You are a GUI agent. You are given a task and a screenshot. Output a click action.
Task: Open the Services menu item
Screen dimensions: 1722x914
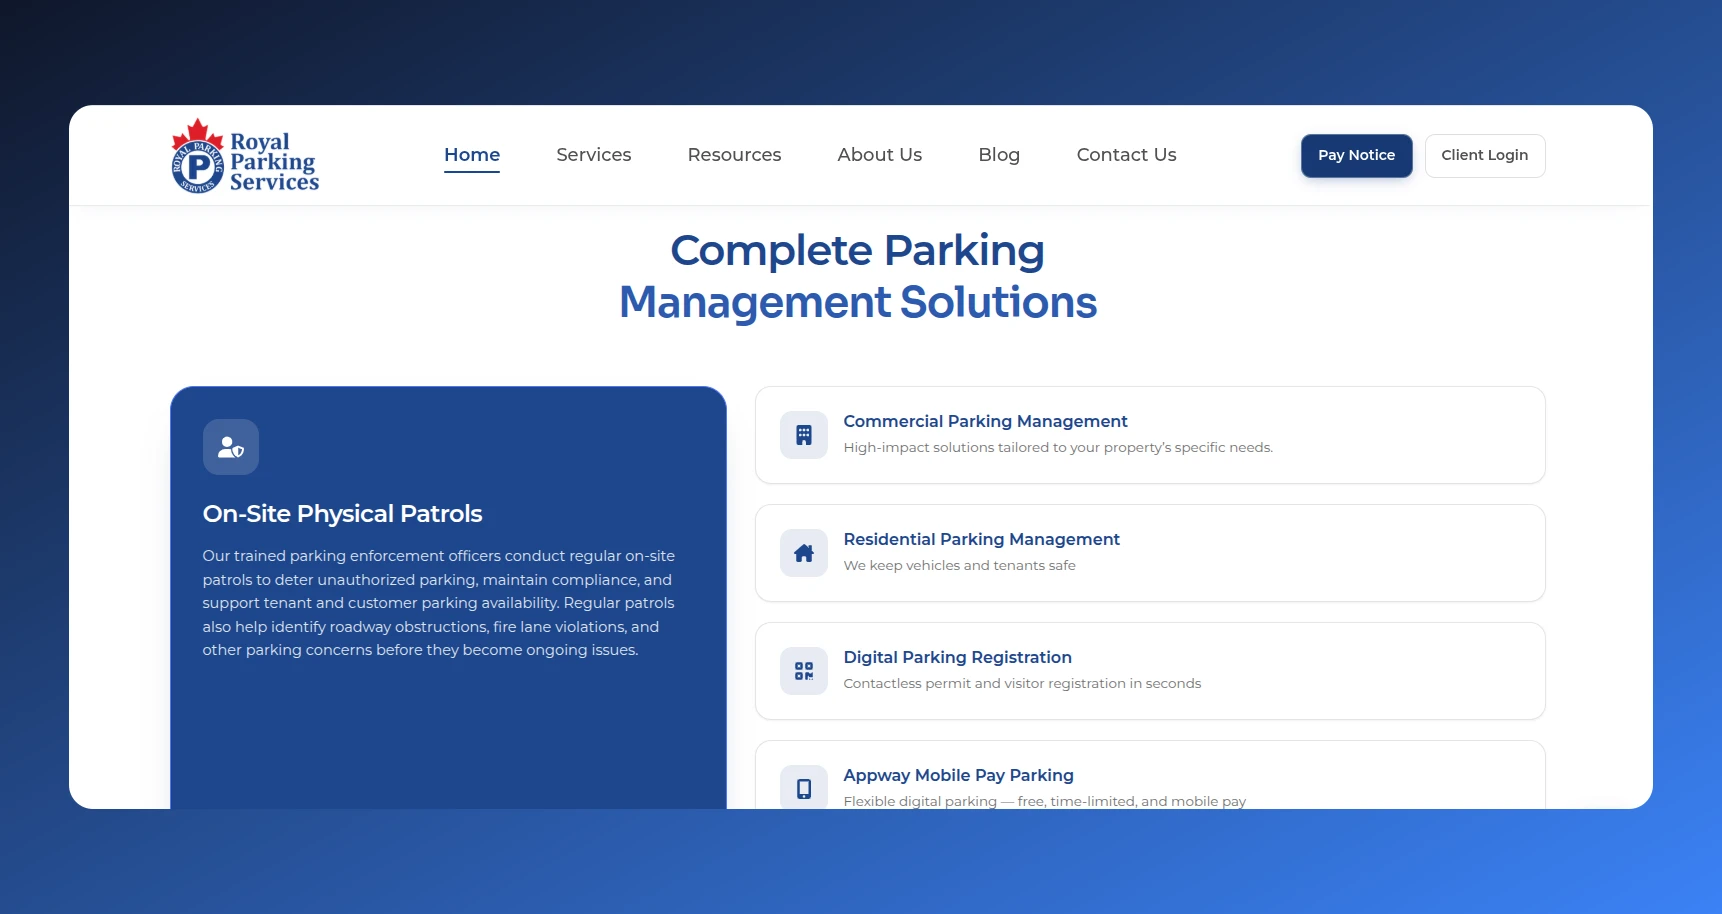coord(594,155)
